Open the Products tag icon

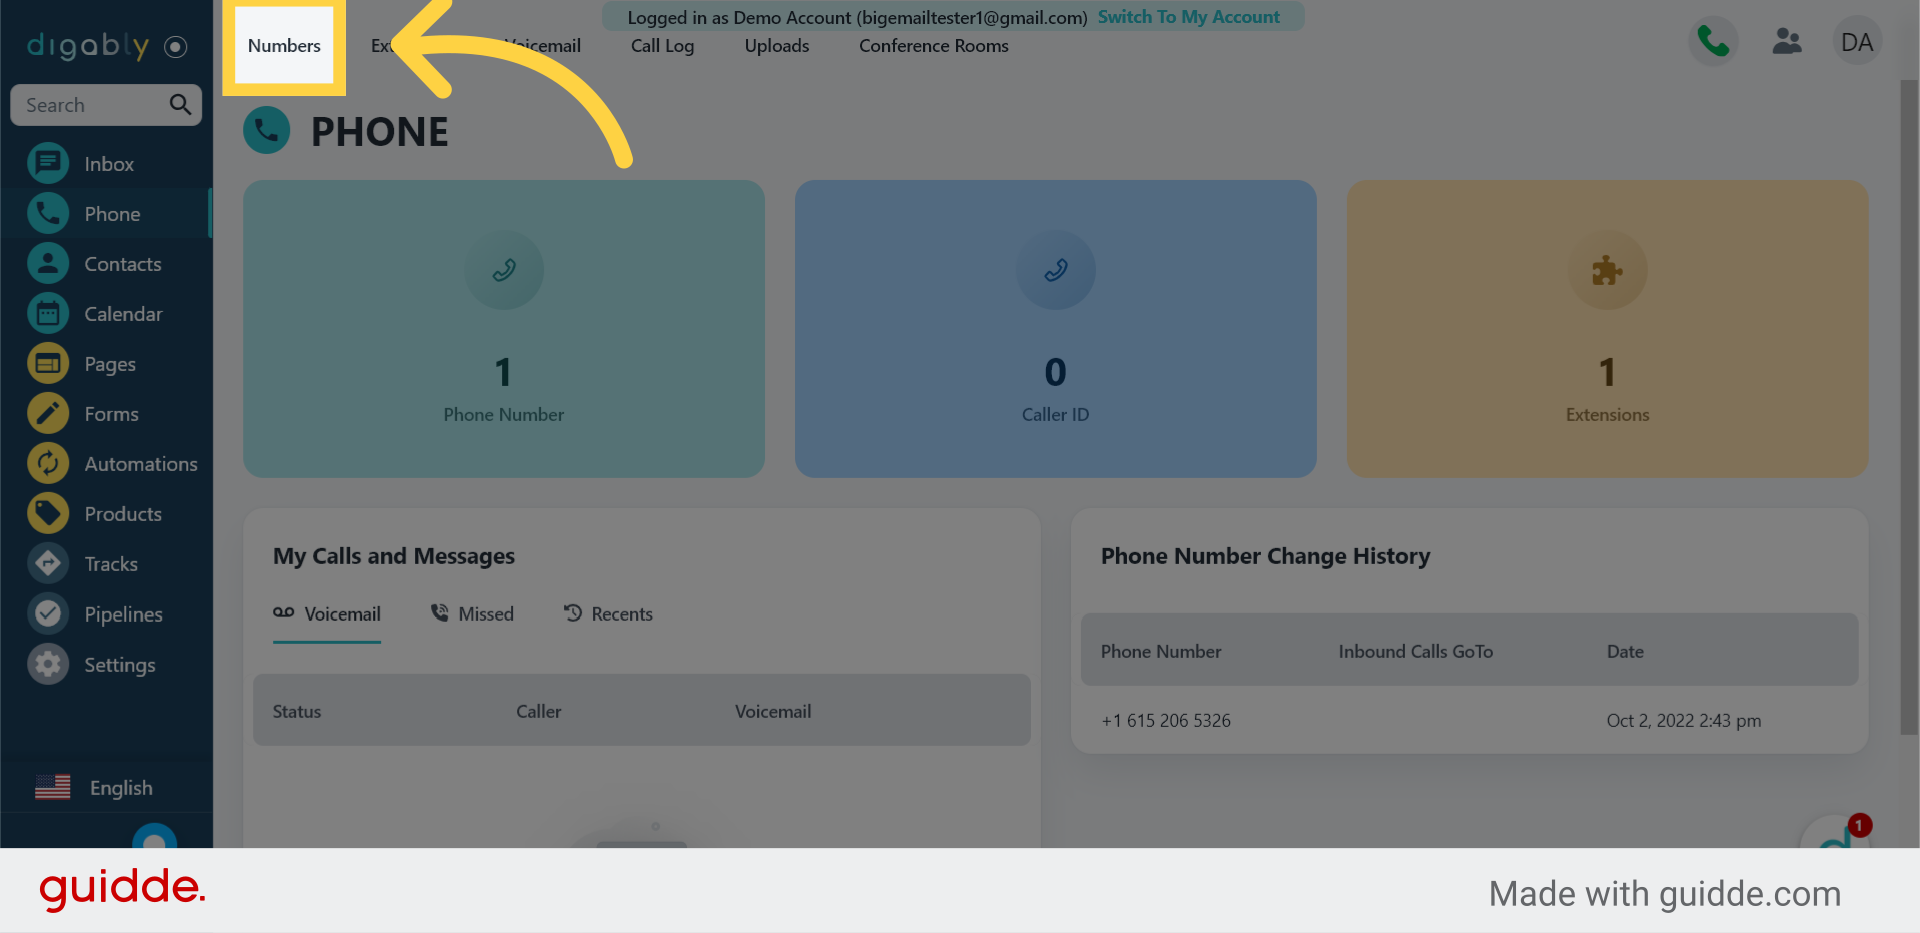click(x=48, y=514)
